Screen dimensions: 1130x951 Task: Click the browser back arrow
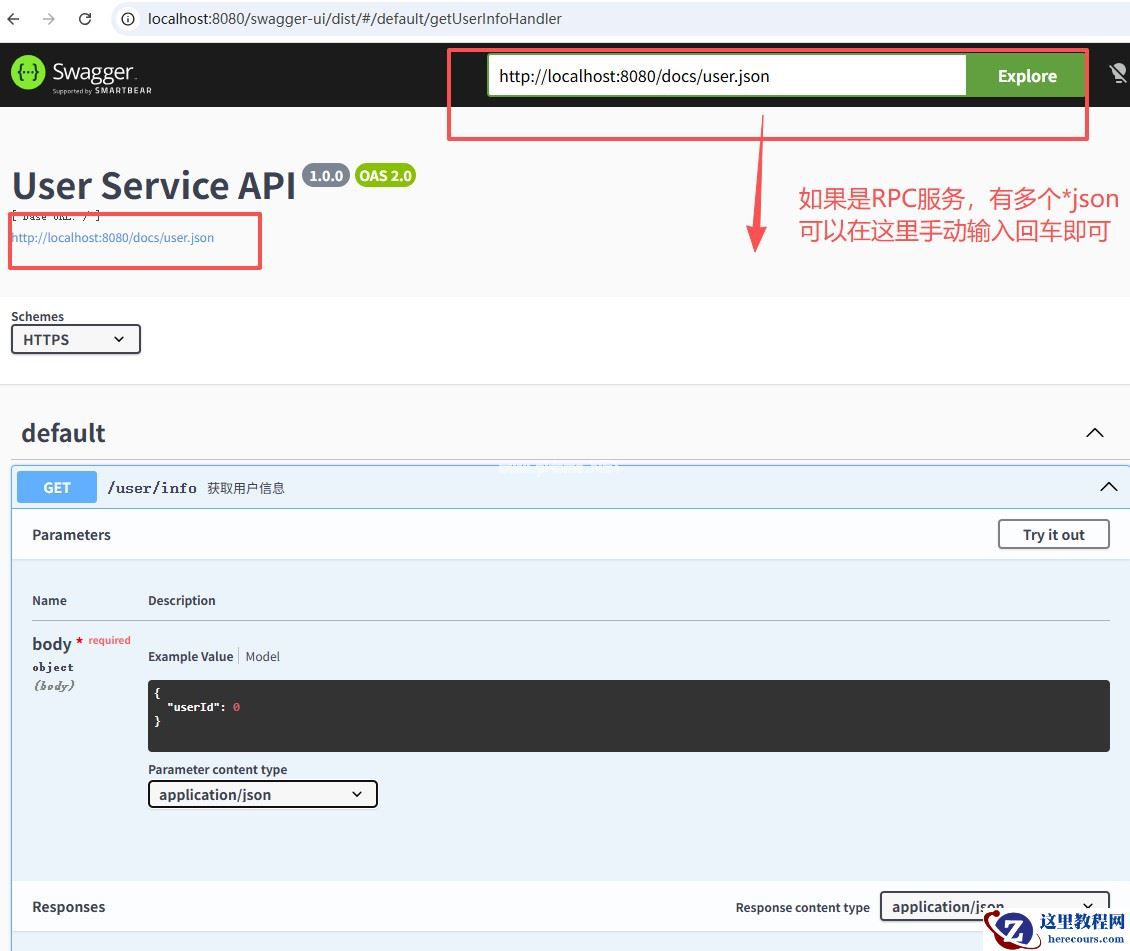click(x=14, y=19)
